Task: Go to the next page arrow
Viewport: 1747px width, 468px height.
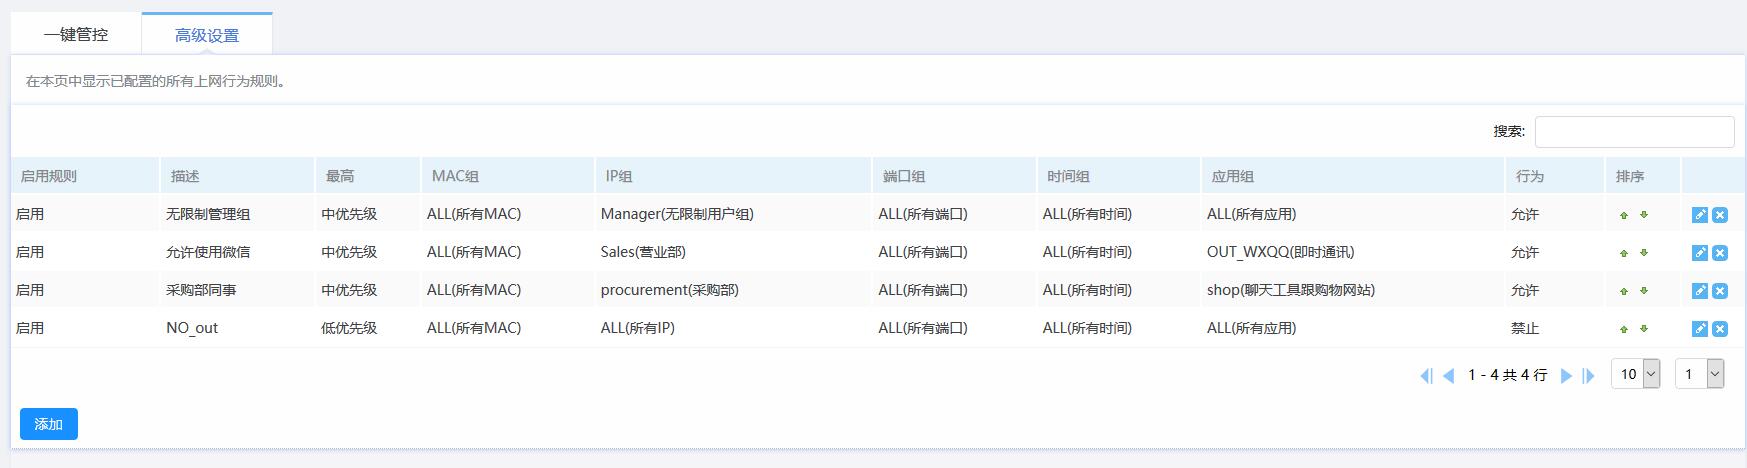Action: point(1566,376)
